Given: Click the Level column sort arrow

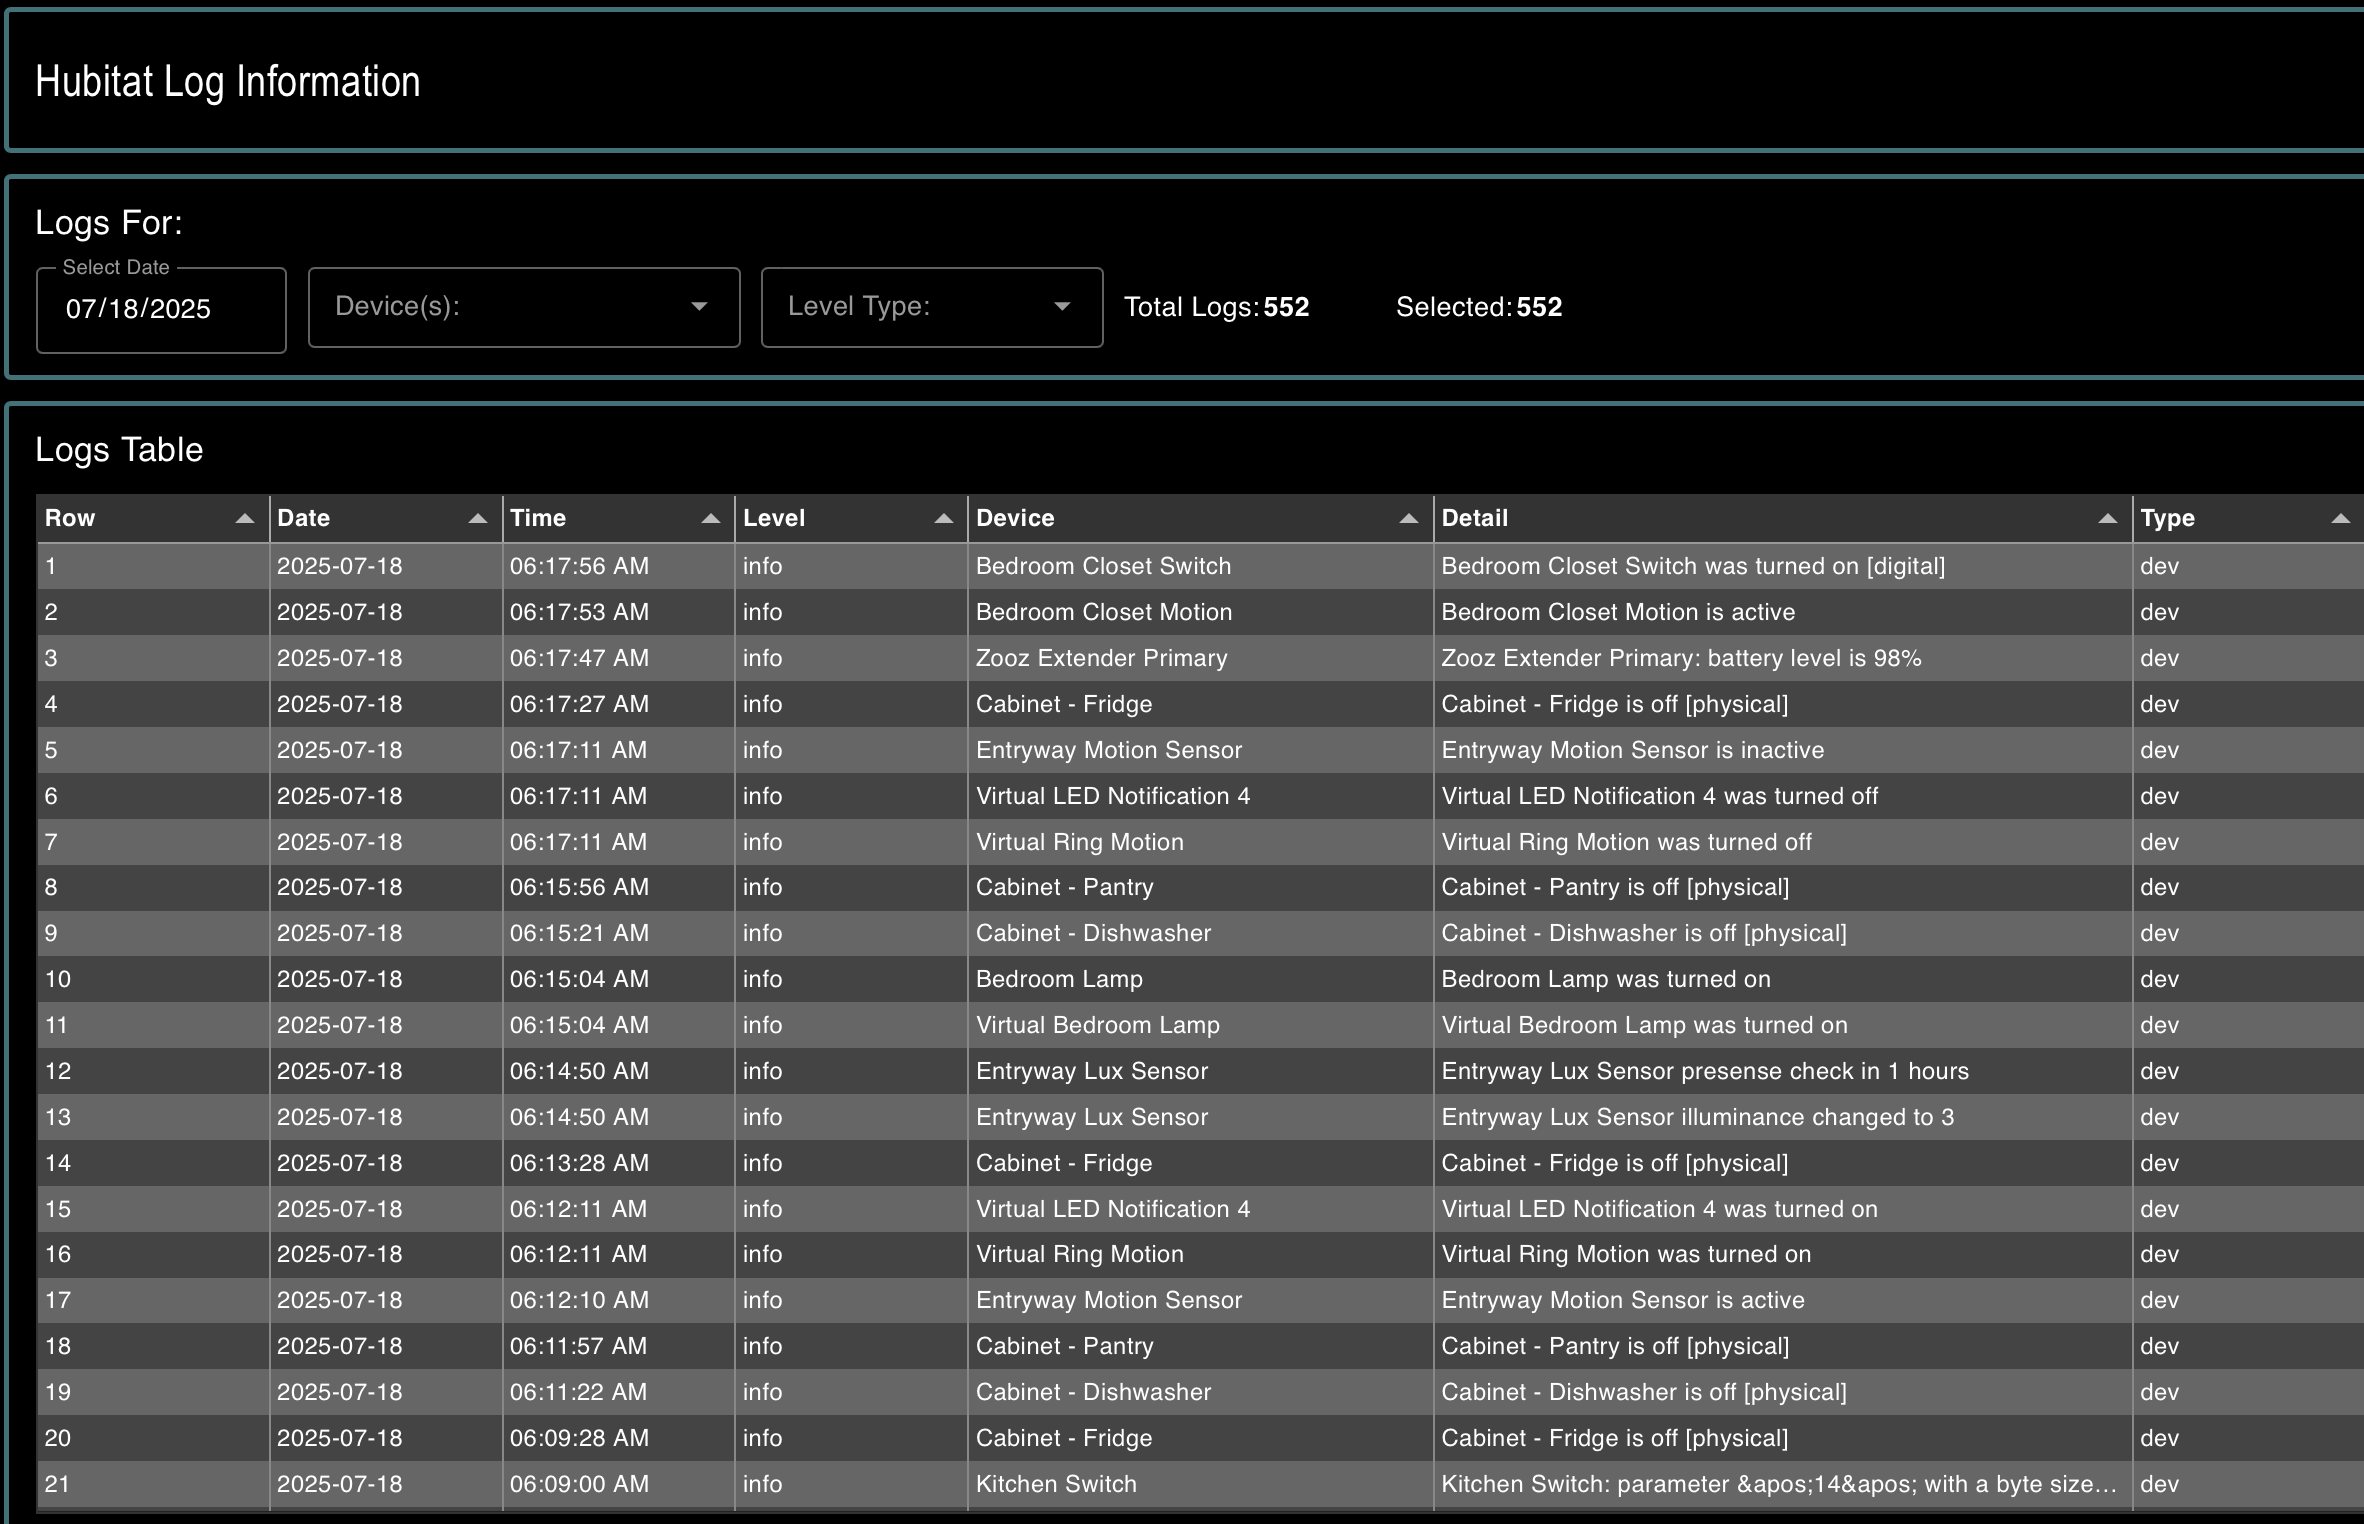Looking at the screenshot, I should click(x=943, y=518).
